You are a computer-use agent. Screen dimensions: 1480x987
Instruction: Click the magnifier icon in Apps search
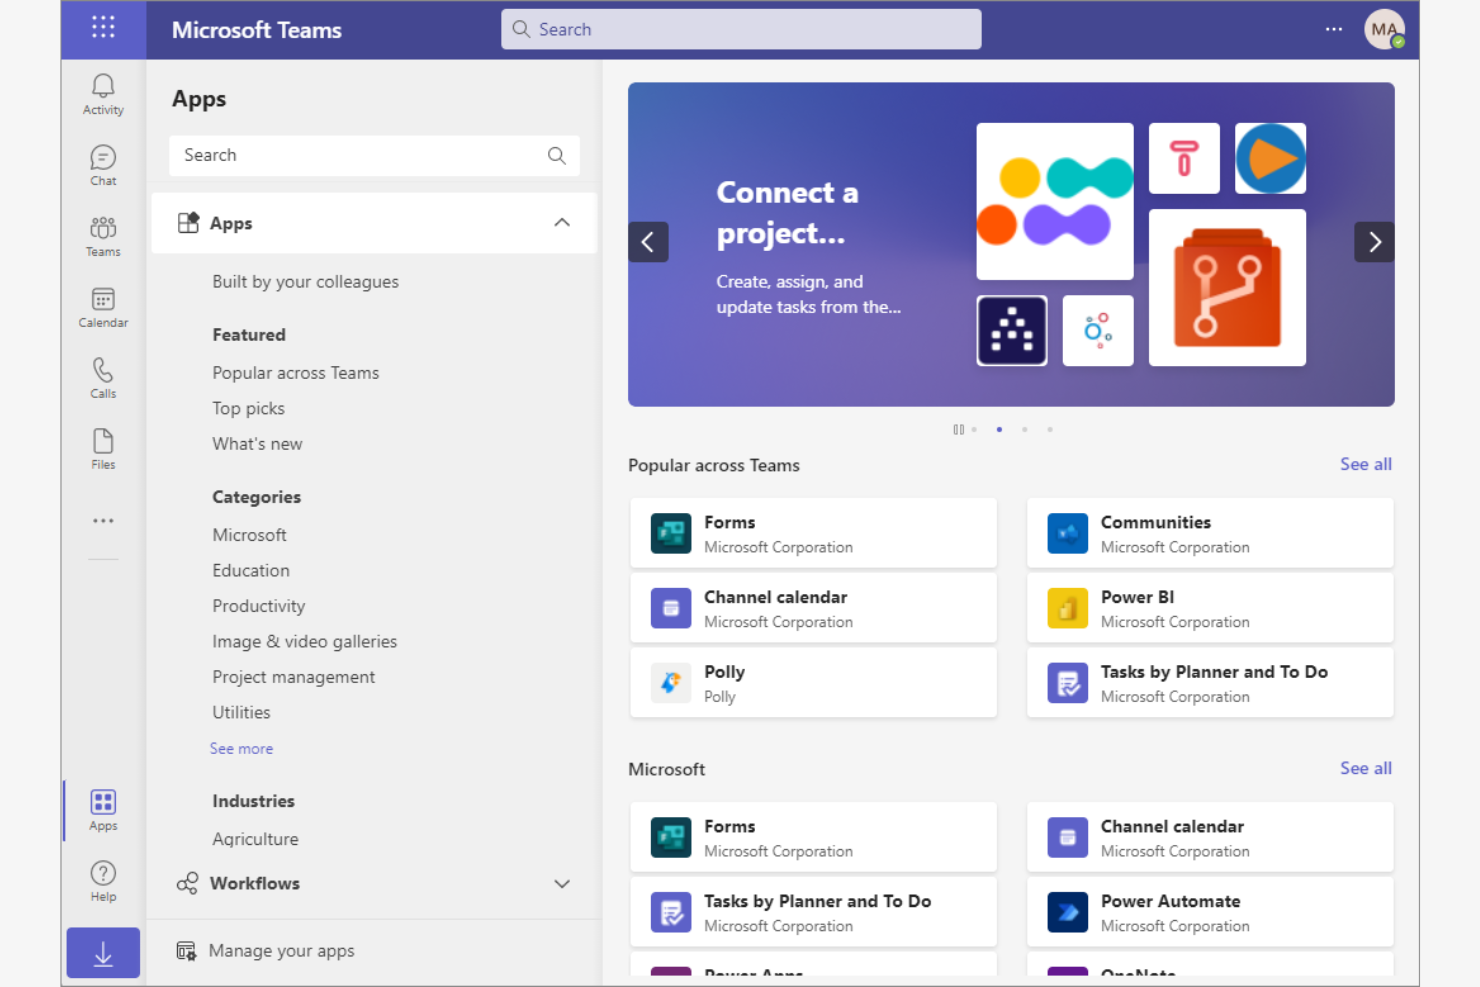(x=557, y=155)
